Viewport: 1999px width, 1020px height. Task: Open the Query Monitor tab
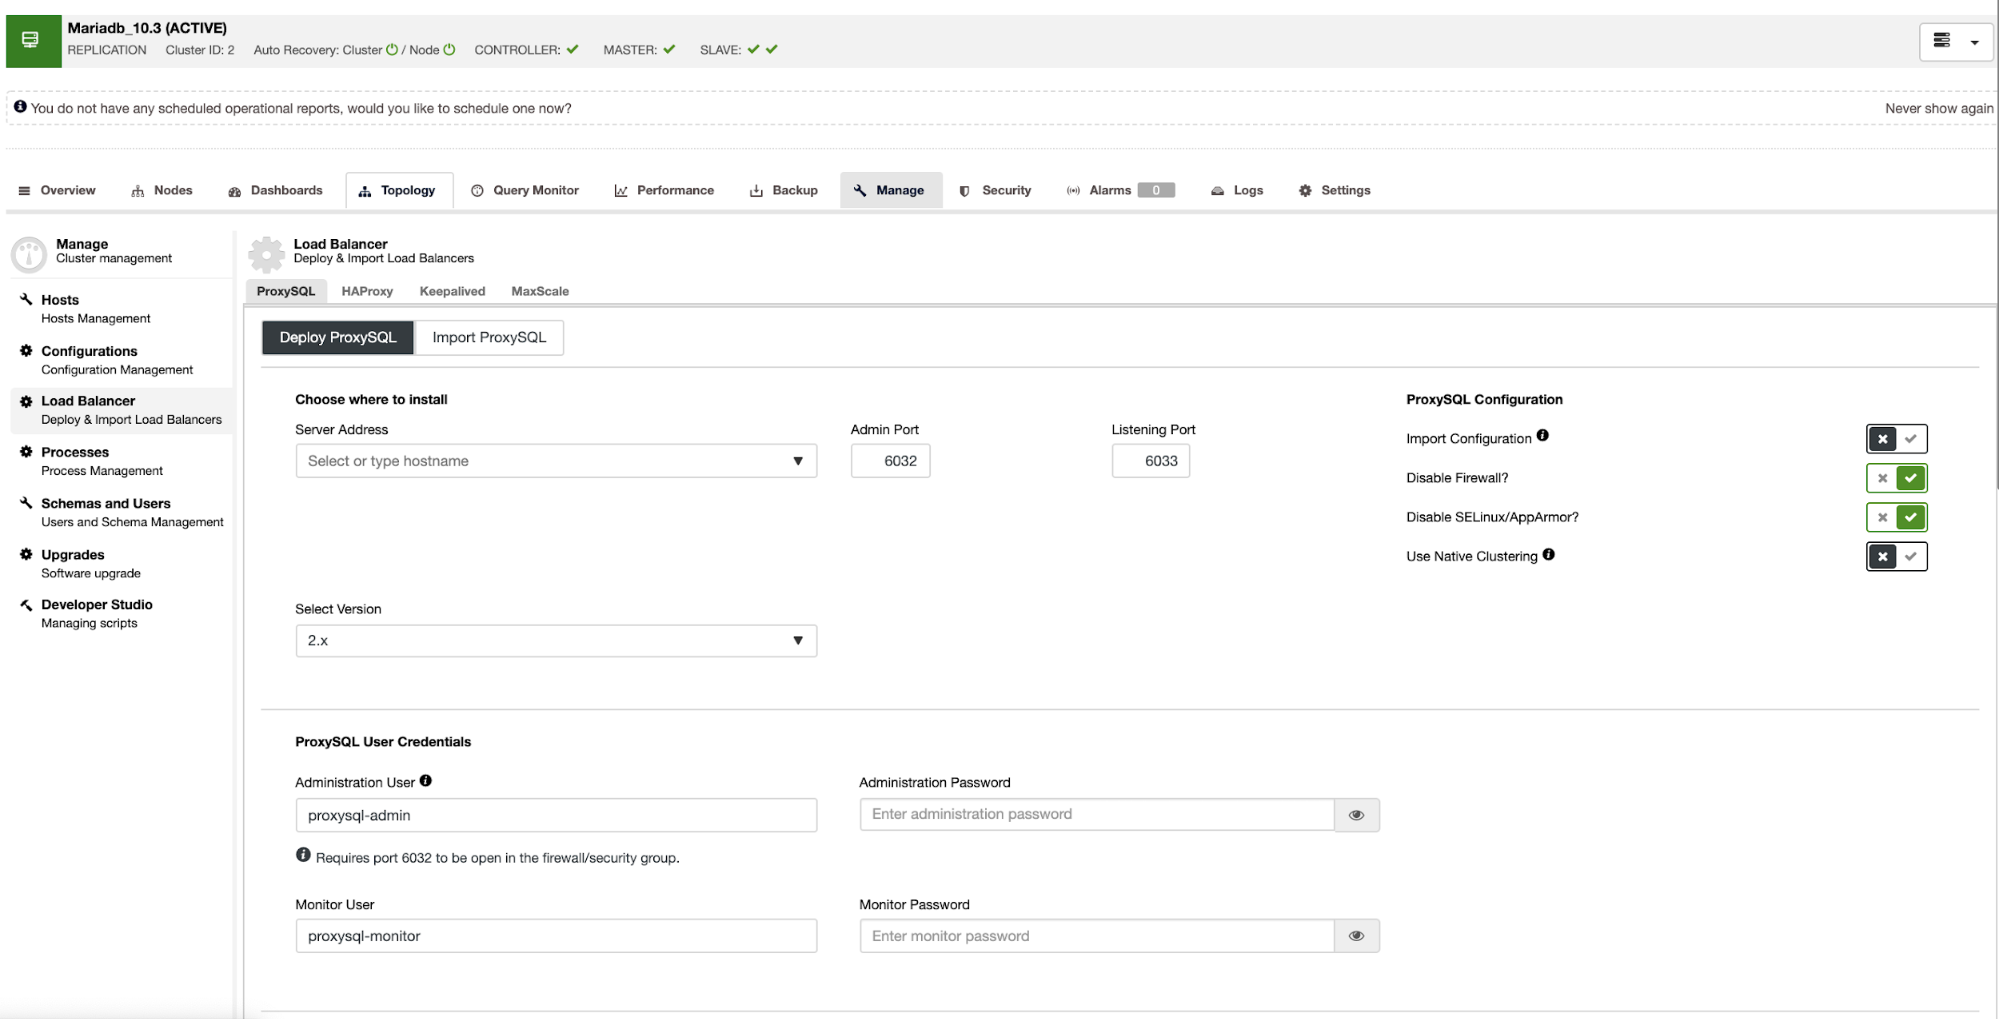coord(525,190)
